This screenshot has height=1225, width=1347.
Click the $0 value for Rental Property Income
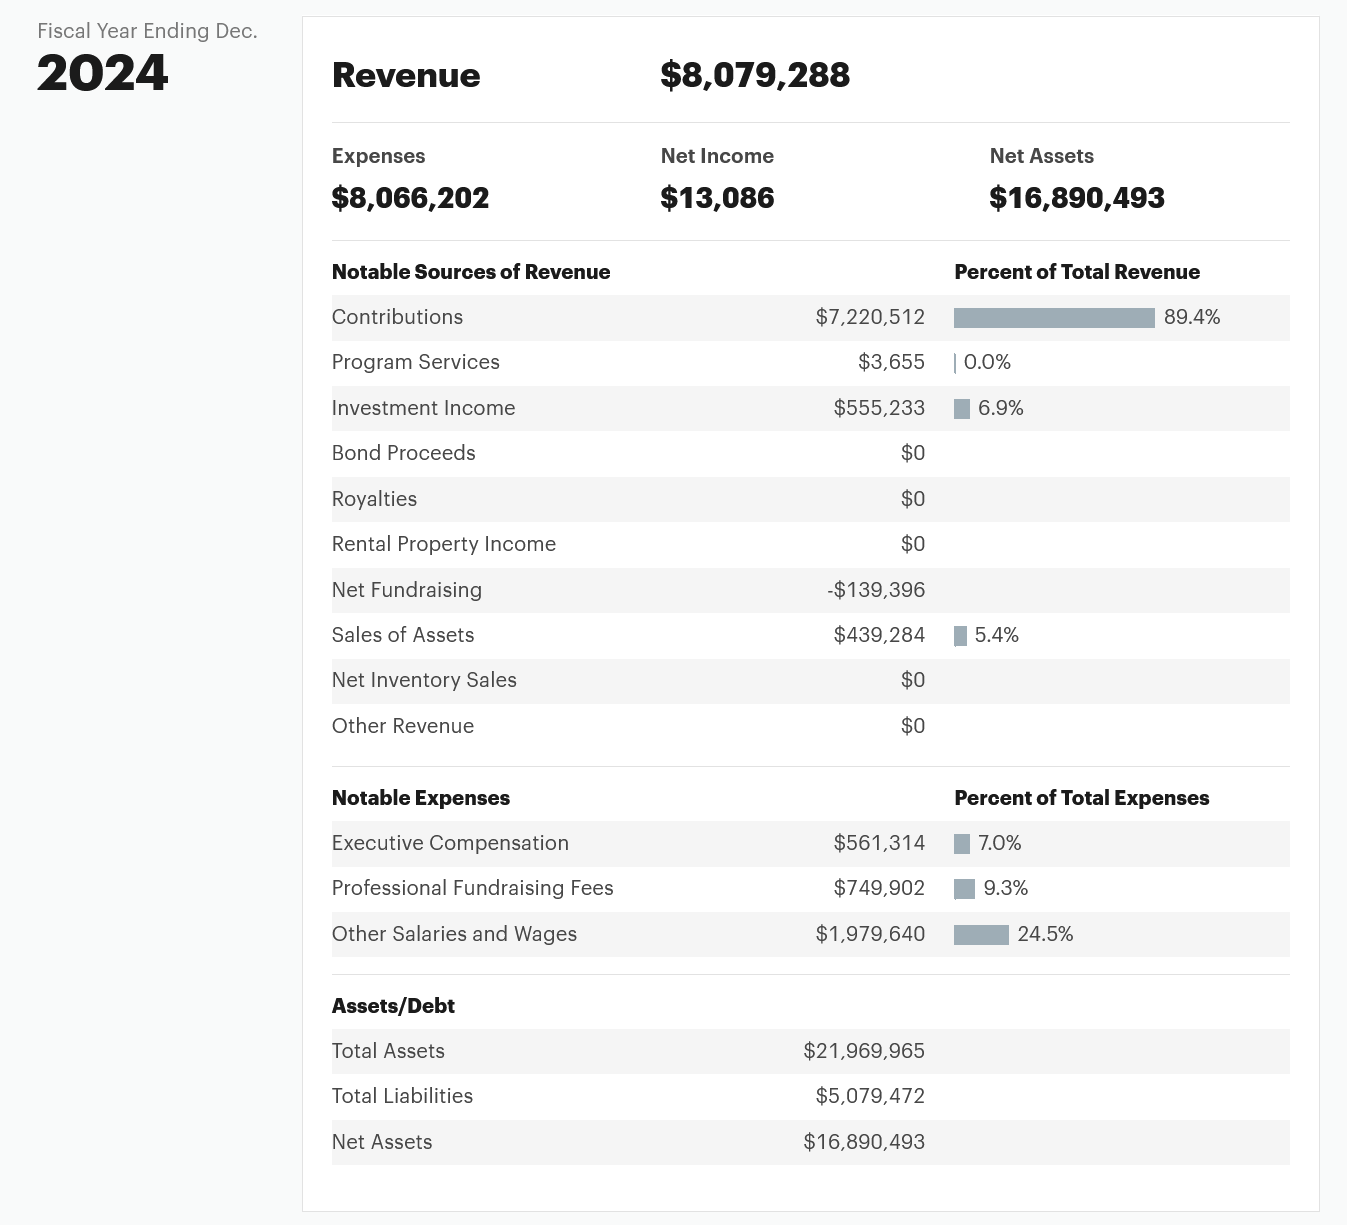pyautogui.click(x=913, y=544)
